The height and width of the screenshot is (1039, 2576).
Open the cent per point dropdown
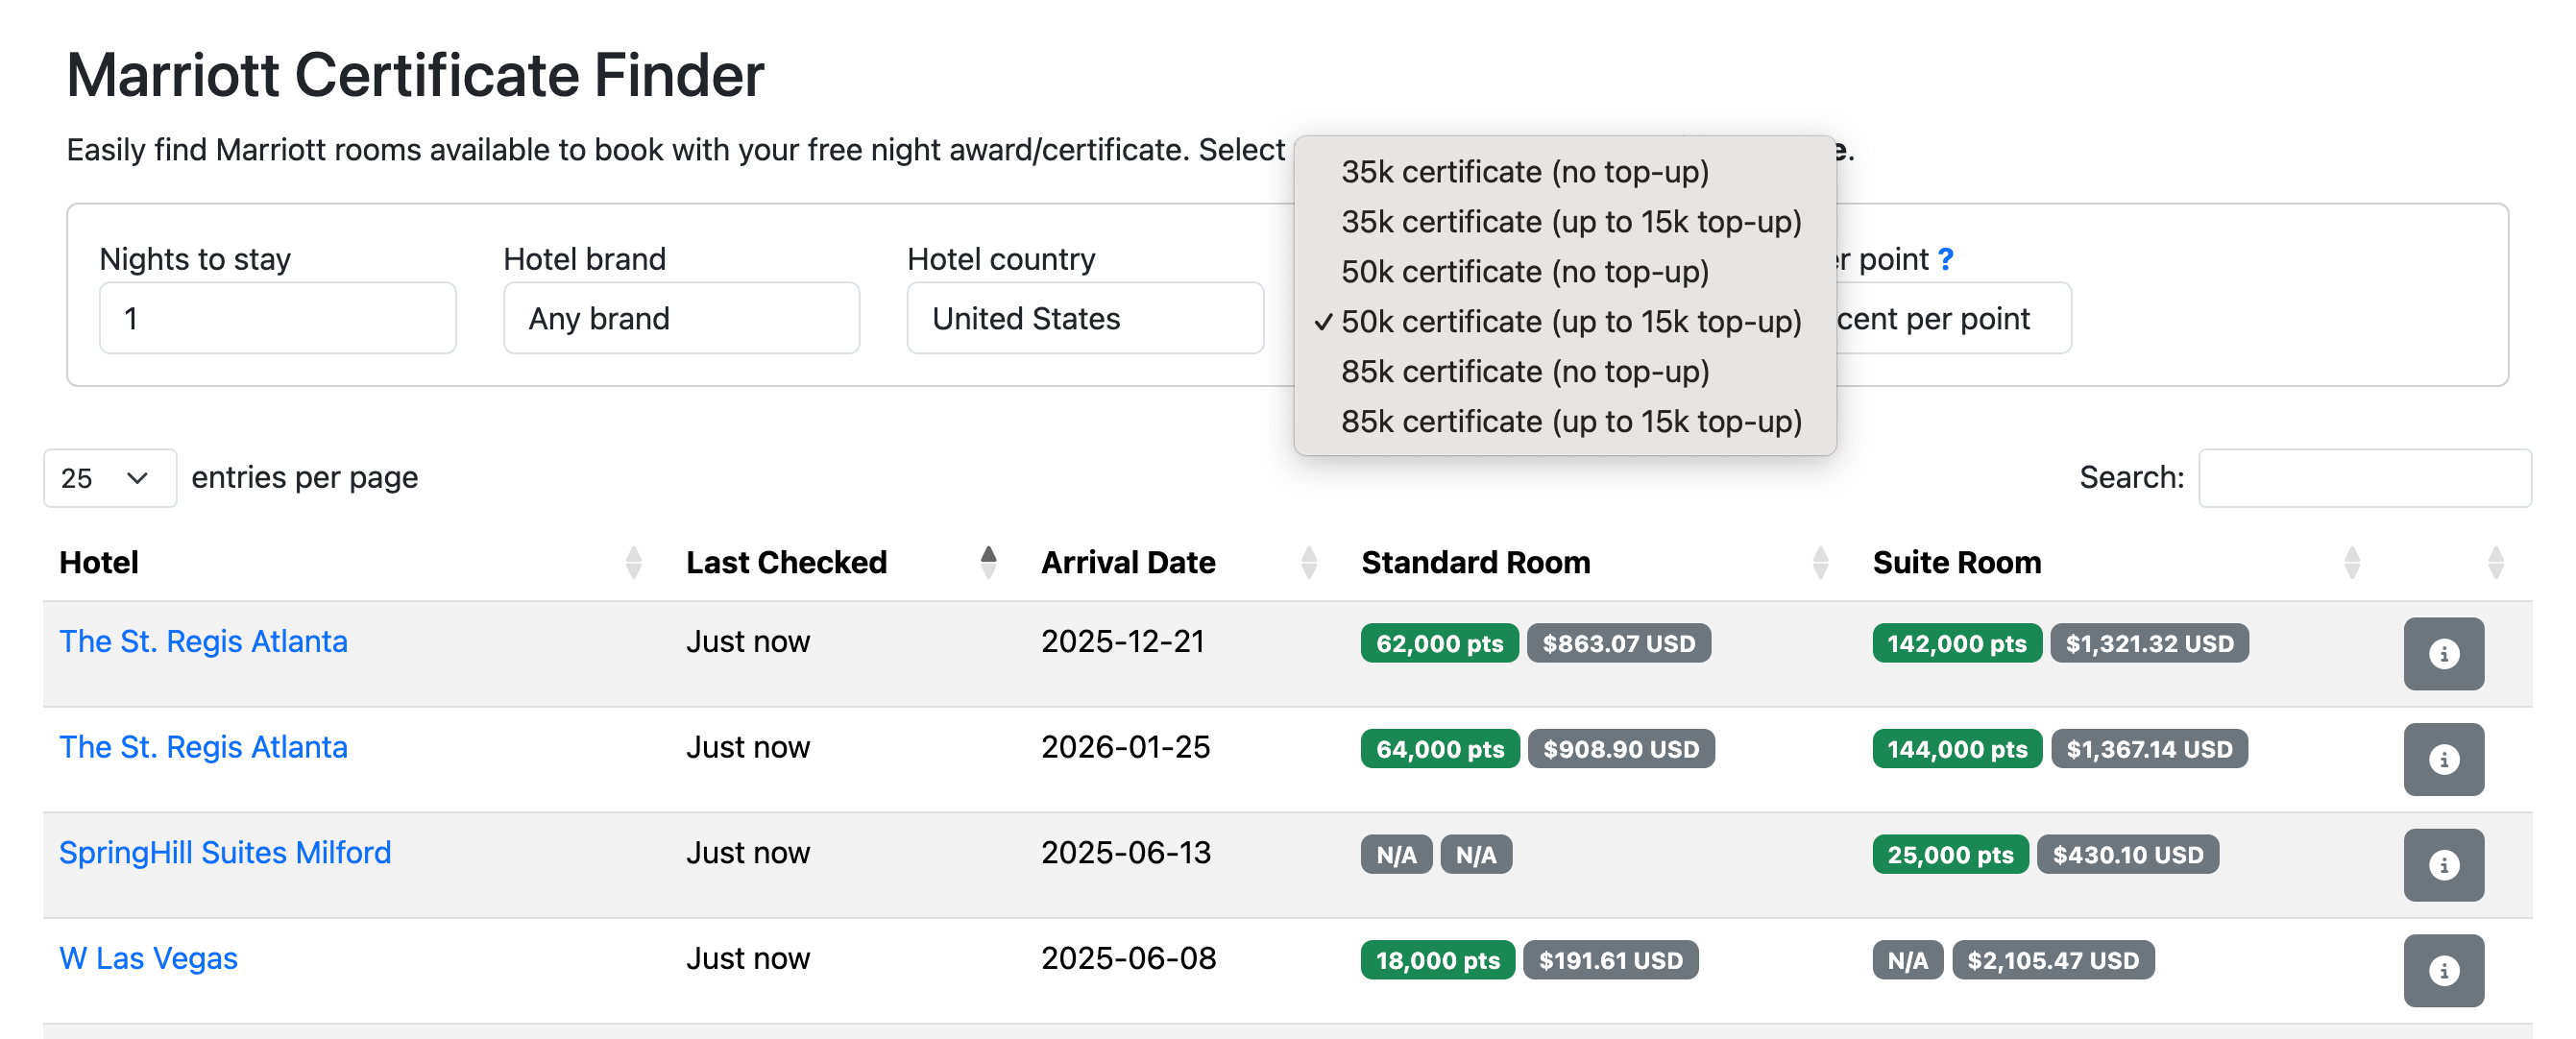point(1953,318)
